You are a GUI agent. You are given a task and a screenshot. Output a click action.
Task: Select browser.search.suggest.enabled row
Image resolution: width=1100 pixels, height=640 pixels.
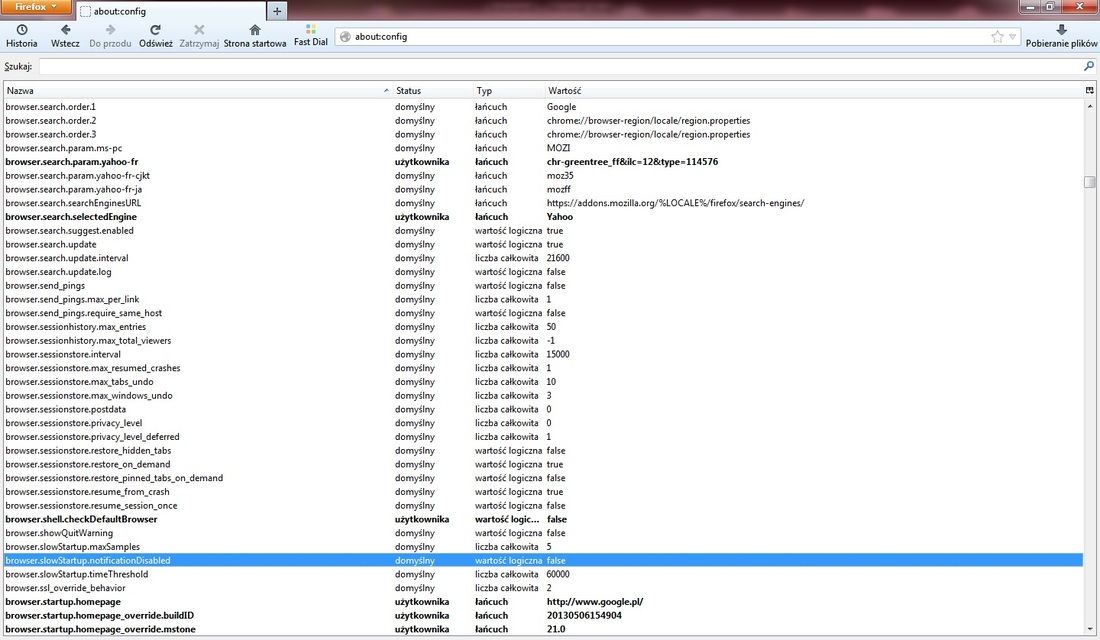543,230
